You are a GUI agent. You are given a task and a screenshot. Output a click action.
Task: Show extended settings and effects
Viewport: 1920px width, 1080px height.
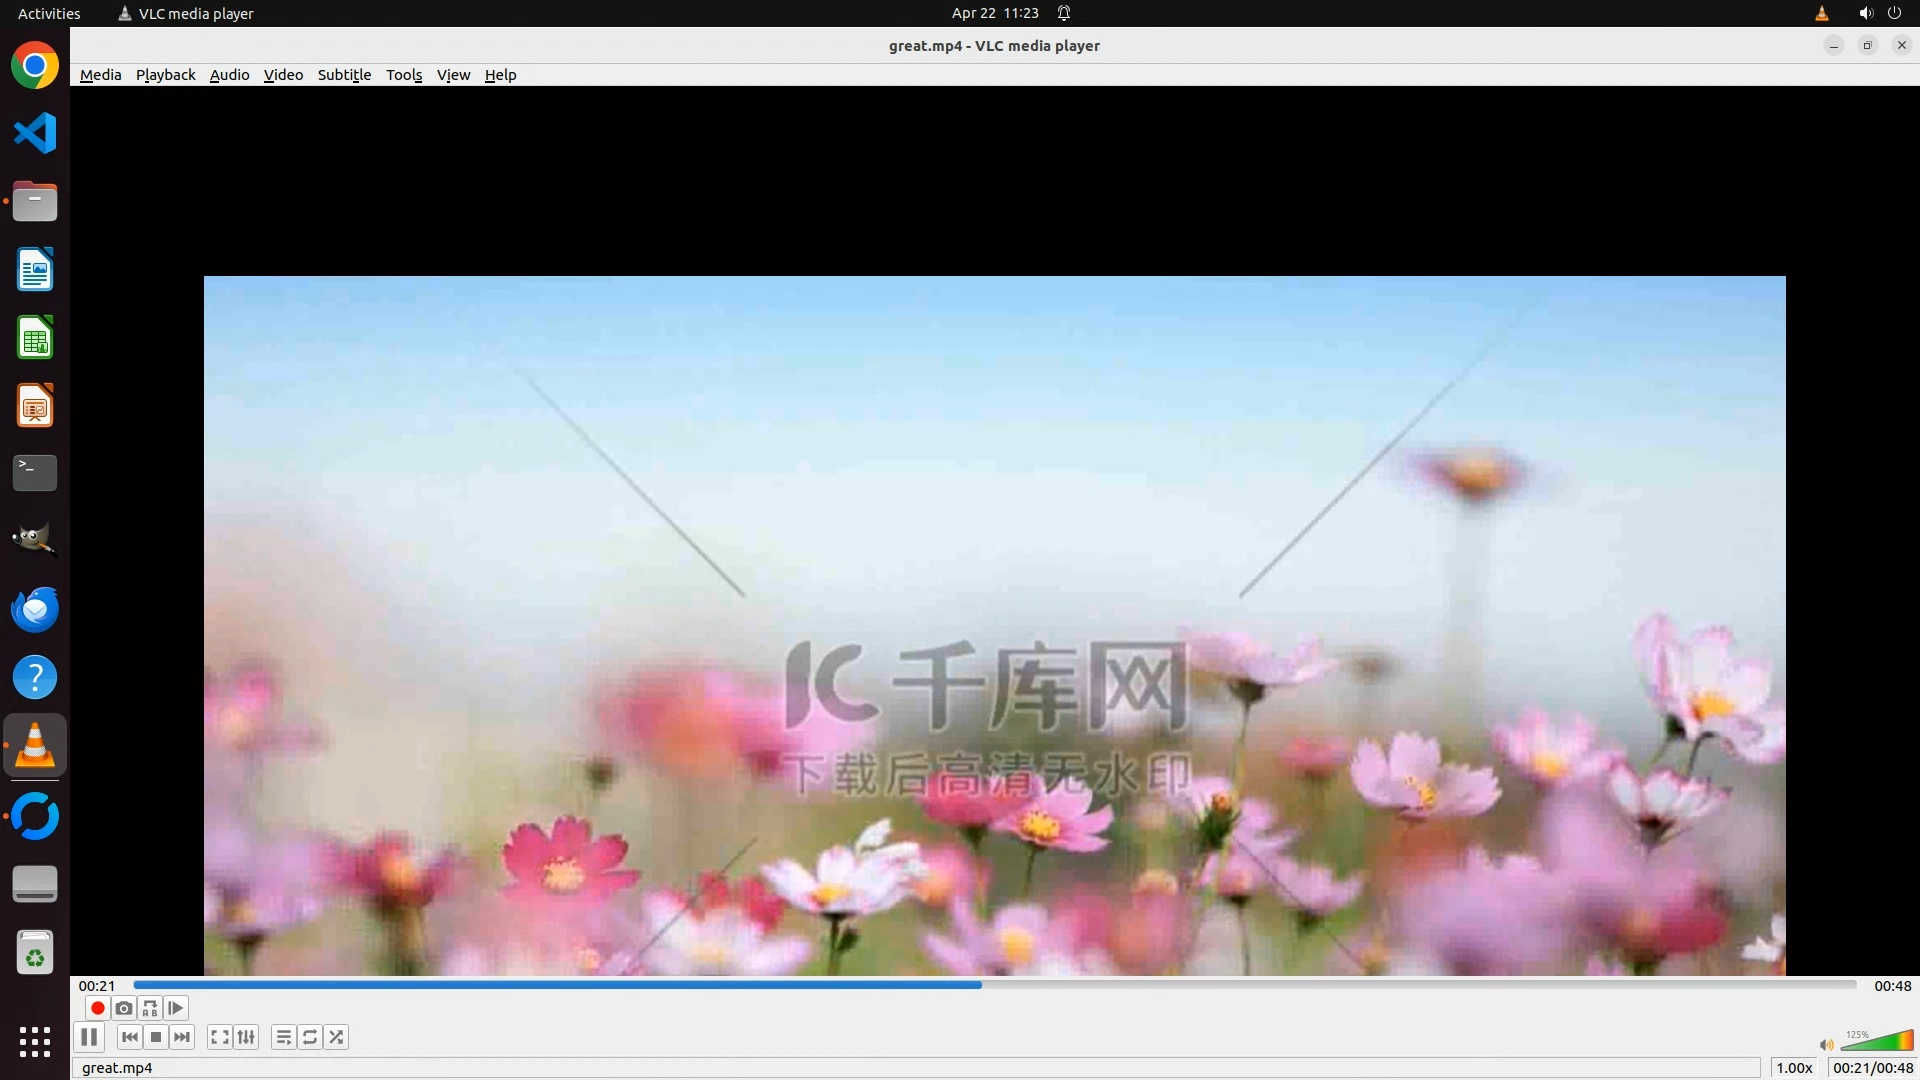(x=246, y=1037)
